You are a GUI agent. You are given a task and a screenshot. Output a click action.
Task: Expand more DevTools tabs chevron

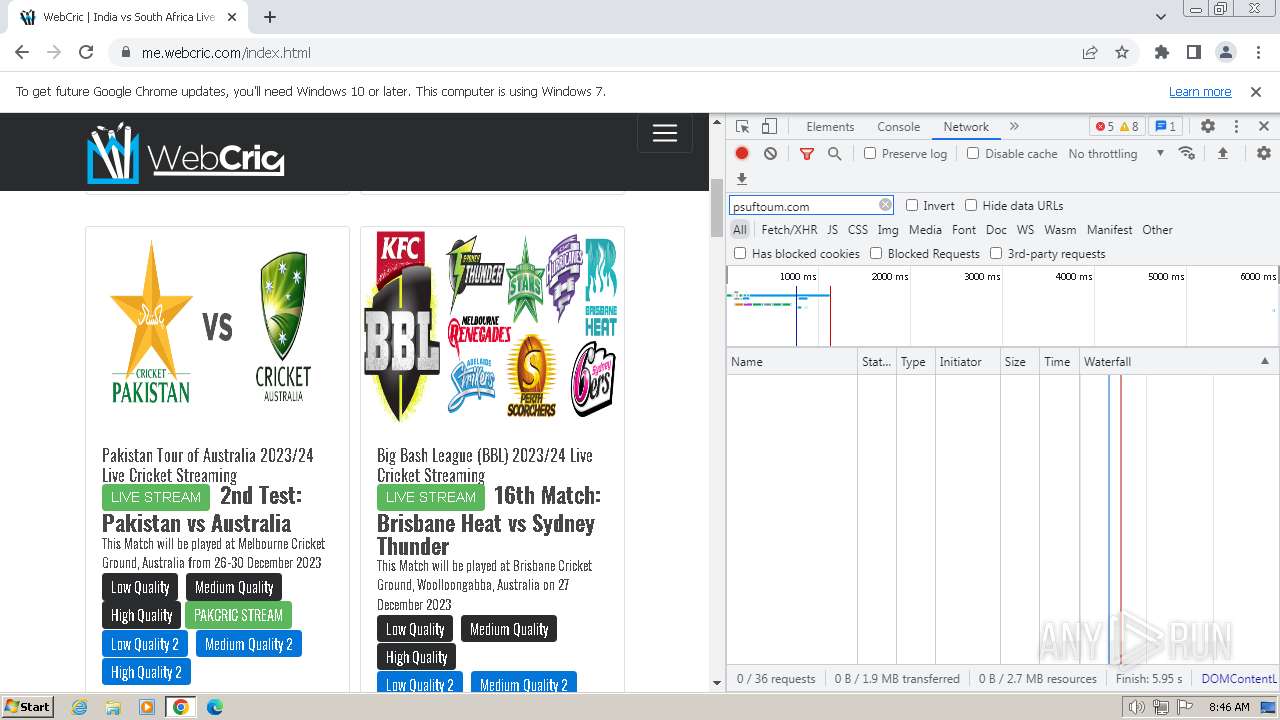(x=1014, y=127)
